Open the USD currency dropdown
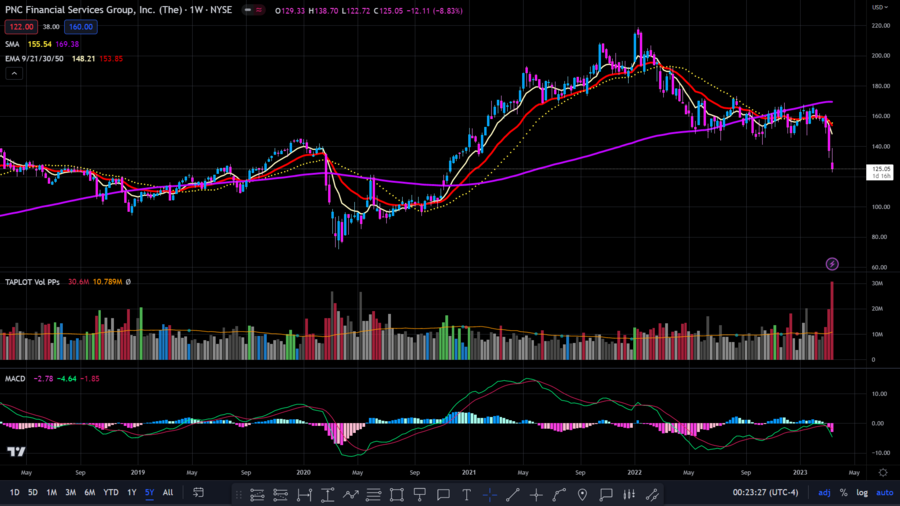Image resolution: width=900 pixels, height=506 pixels. (x=880, y=7)
